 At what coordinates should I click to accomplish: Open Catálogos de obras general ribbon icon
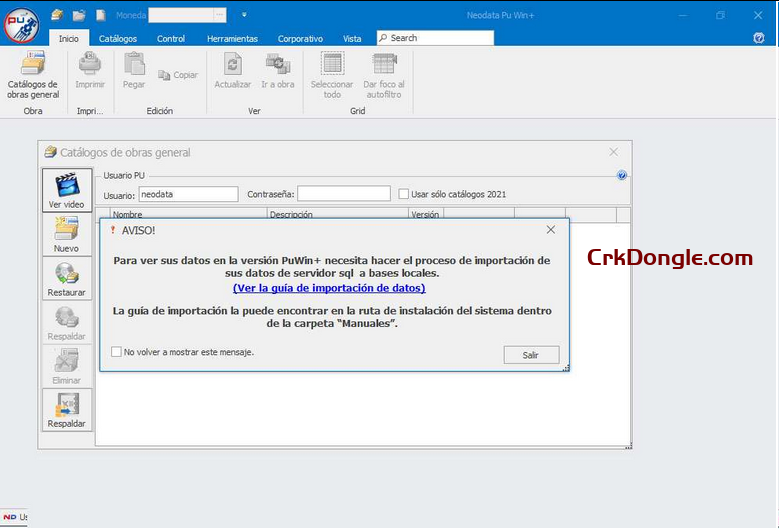click(x=33, y=66)
